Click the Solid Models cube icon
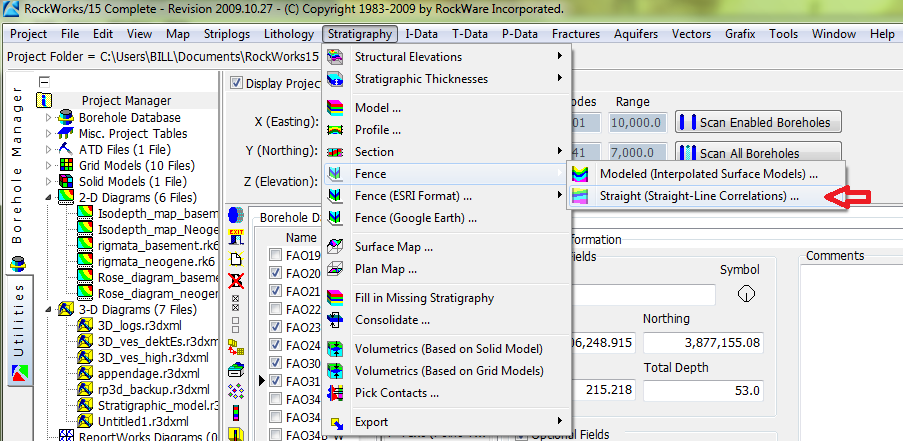903x441 pixels. coord(66,182)
